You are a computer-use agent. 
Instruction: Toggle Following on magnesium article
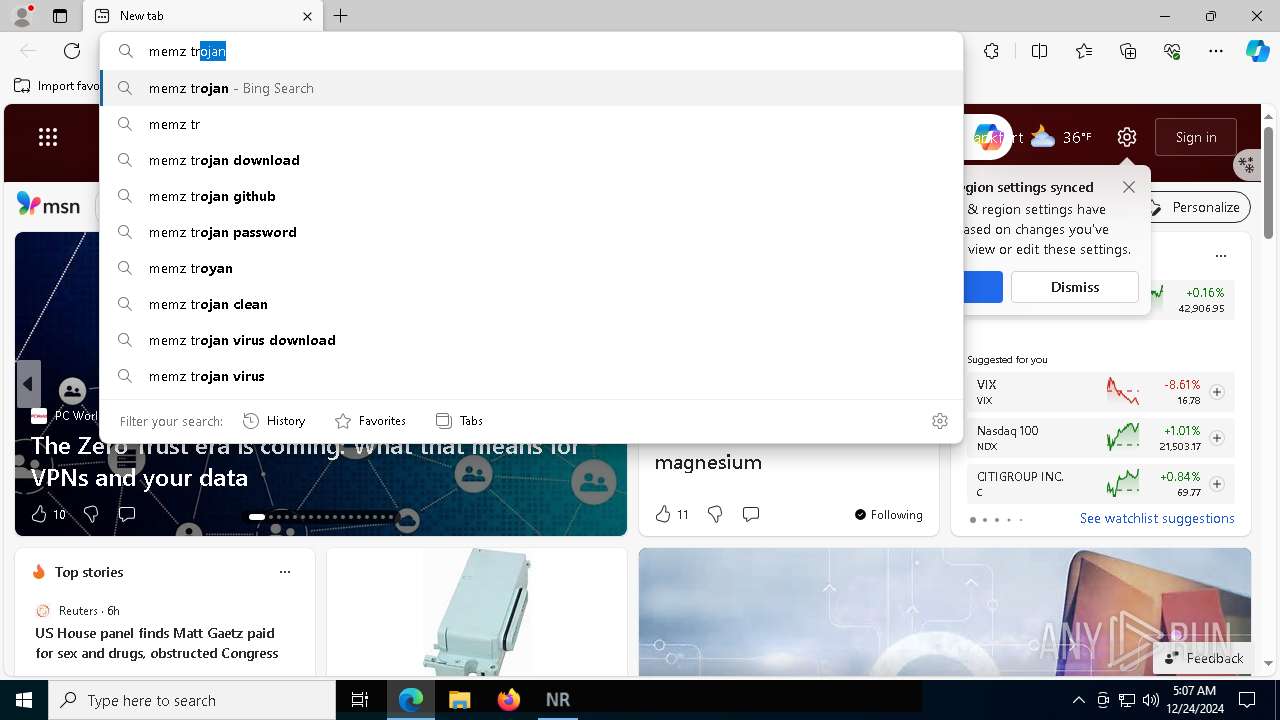[x=888, y=515]
